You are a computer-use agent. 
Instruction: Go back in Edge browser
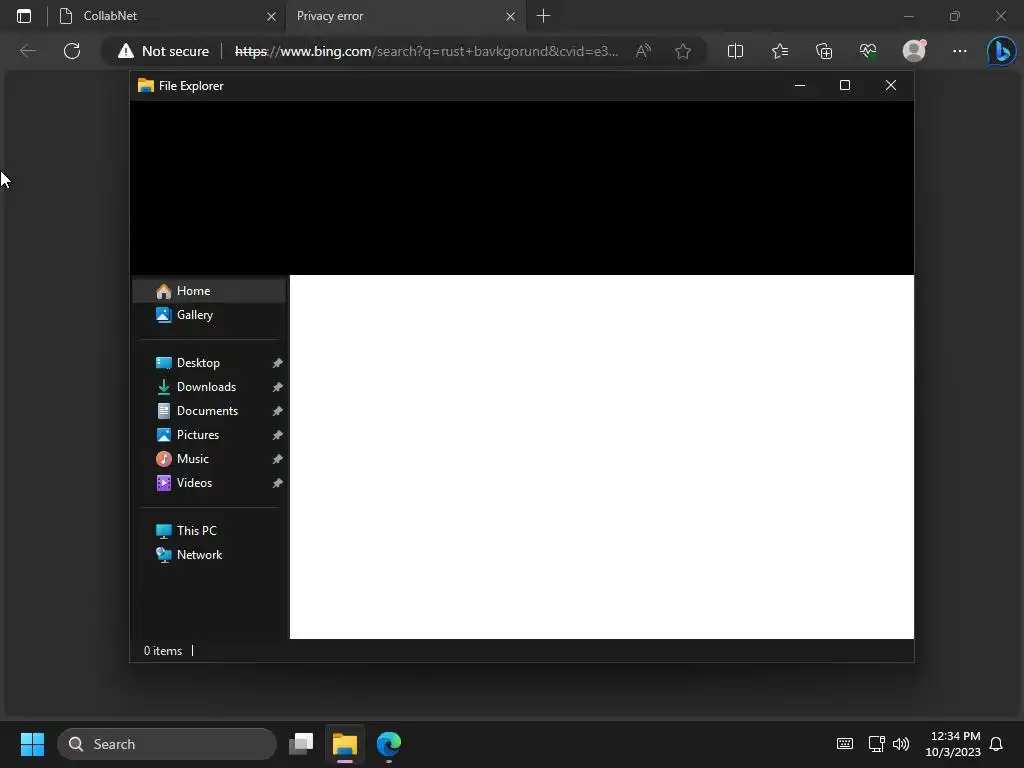coord(28,51)
